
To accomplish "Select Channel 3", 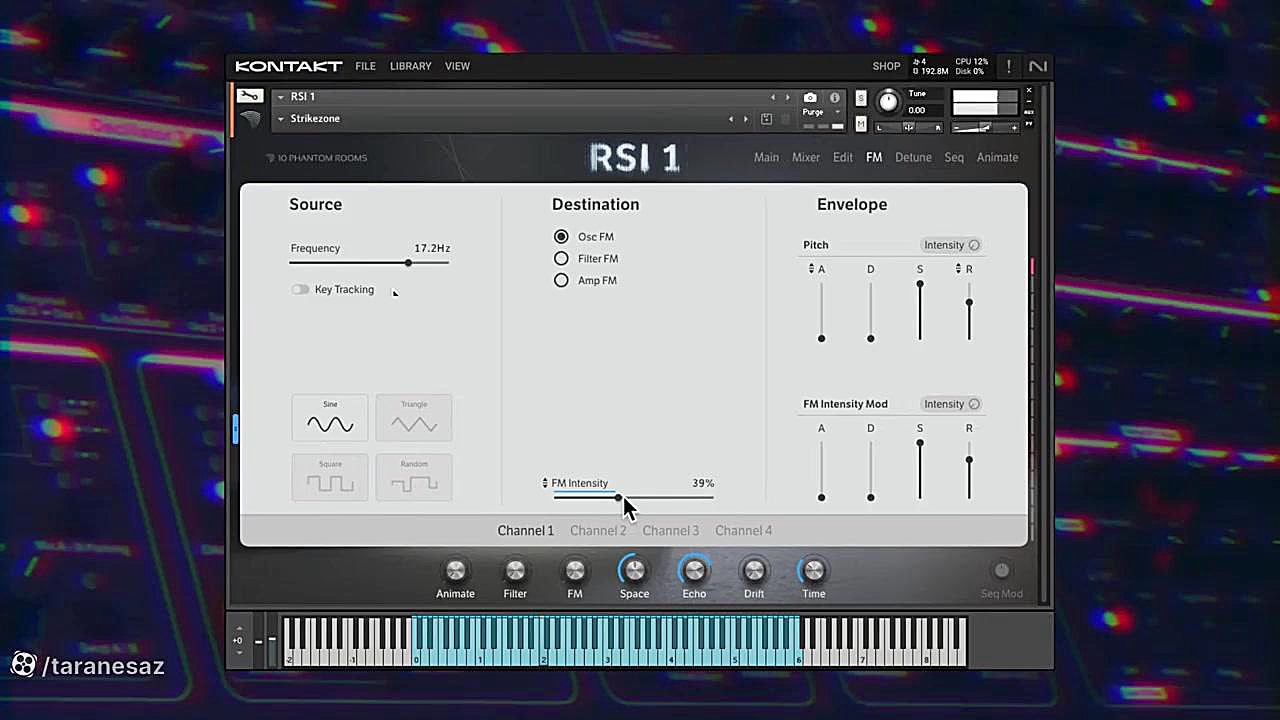I will tap(671, 531).
